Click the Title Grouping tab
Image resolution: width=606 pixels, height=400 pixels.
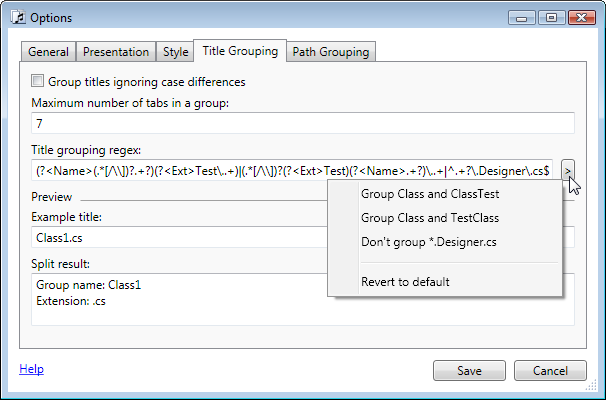pyautogui.click(x=240, y=51)
